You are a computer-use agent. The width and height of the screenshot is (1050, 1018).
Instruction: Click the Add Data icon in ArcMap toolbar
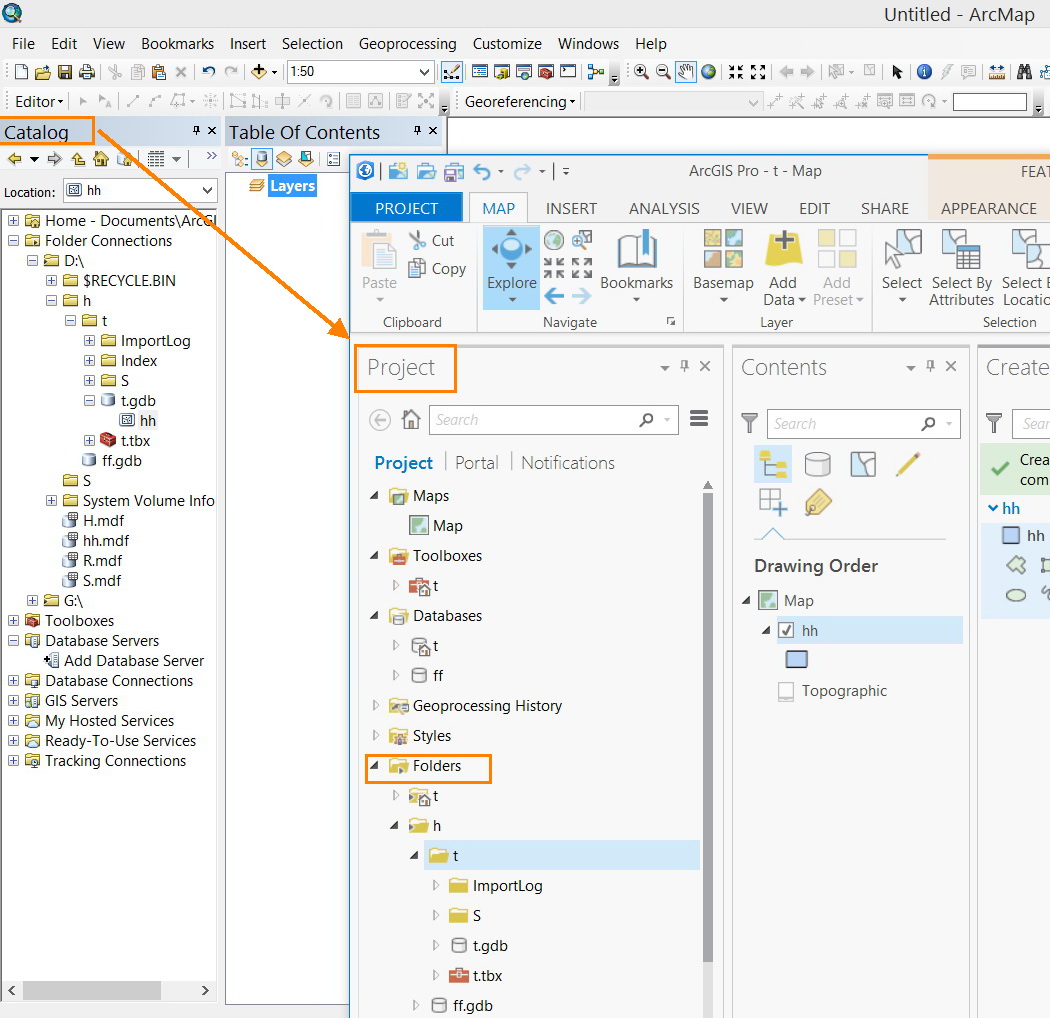258,72
